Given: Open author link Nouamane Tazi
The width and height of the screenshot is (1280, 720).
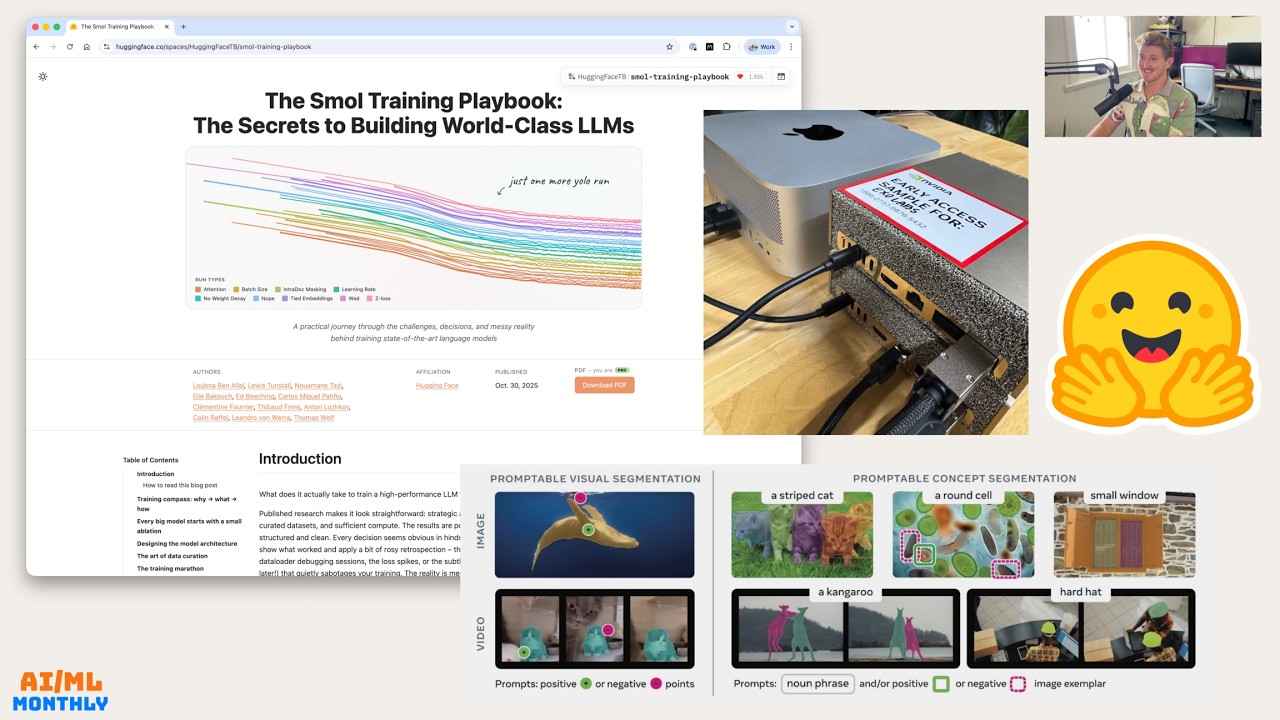Looking at the screenshot, I should click(317, 385).
